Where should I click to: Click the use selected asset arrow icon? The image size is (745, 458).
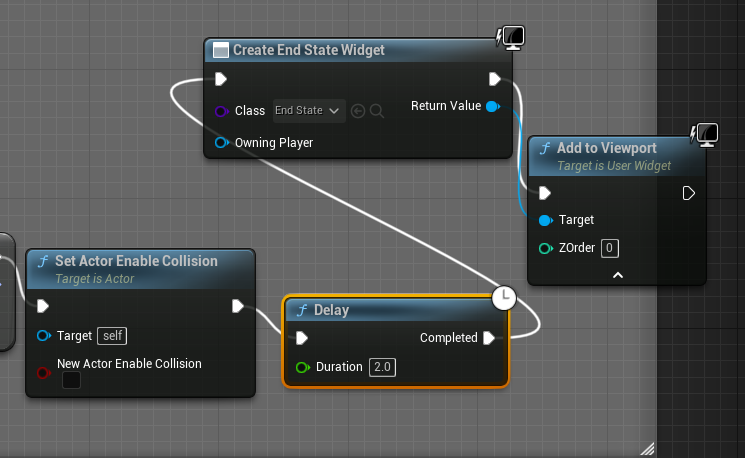coord(358,111)
